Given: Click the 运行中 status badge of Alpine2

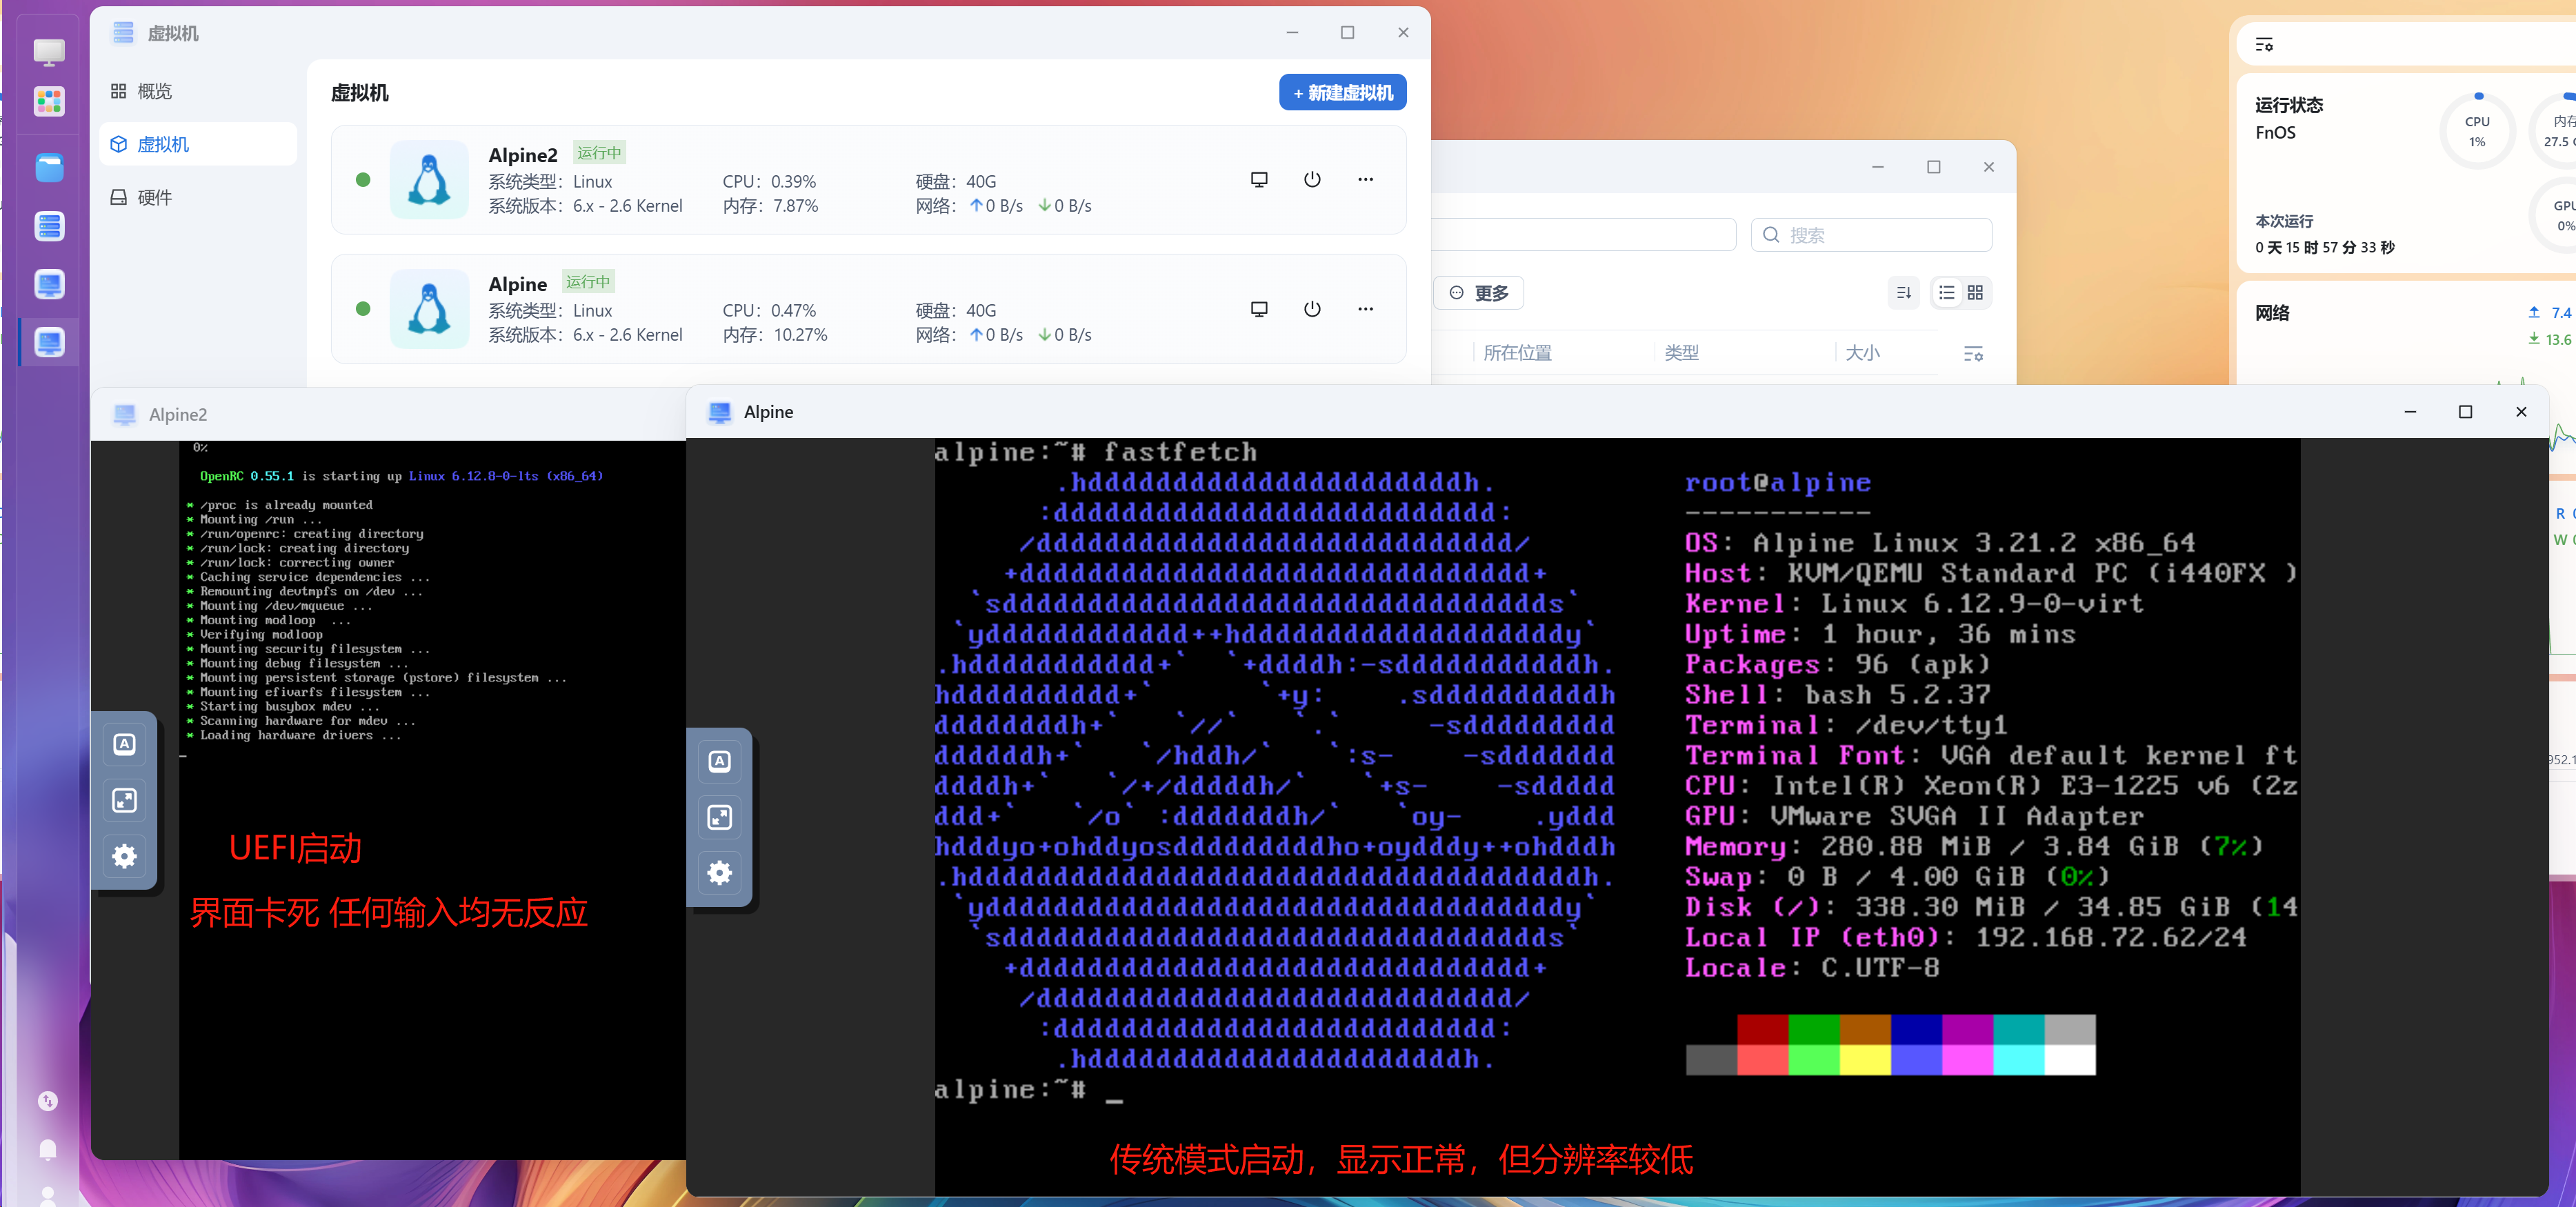Looking at the screenshot, I should tap(599, 153).
